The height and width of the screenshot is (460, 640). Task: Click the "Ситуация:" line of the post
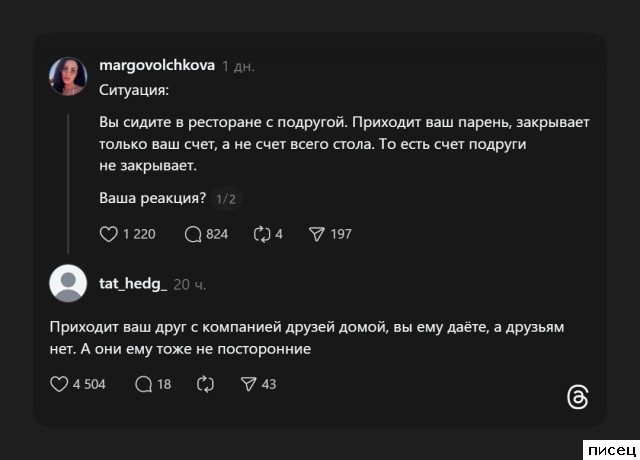click(134, 90)
